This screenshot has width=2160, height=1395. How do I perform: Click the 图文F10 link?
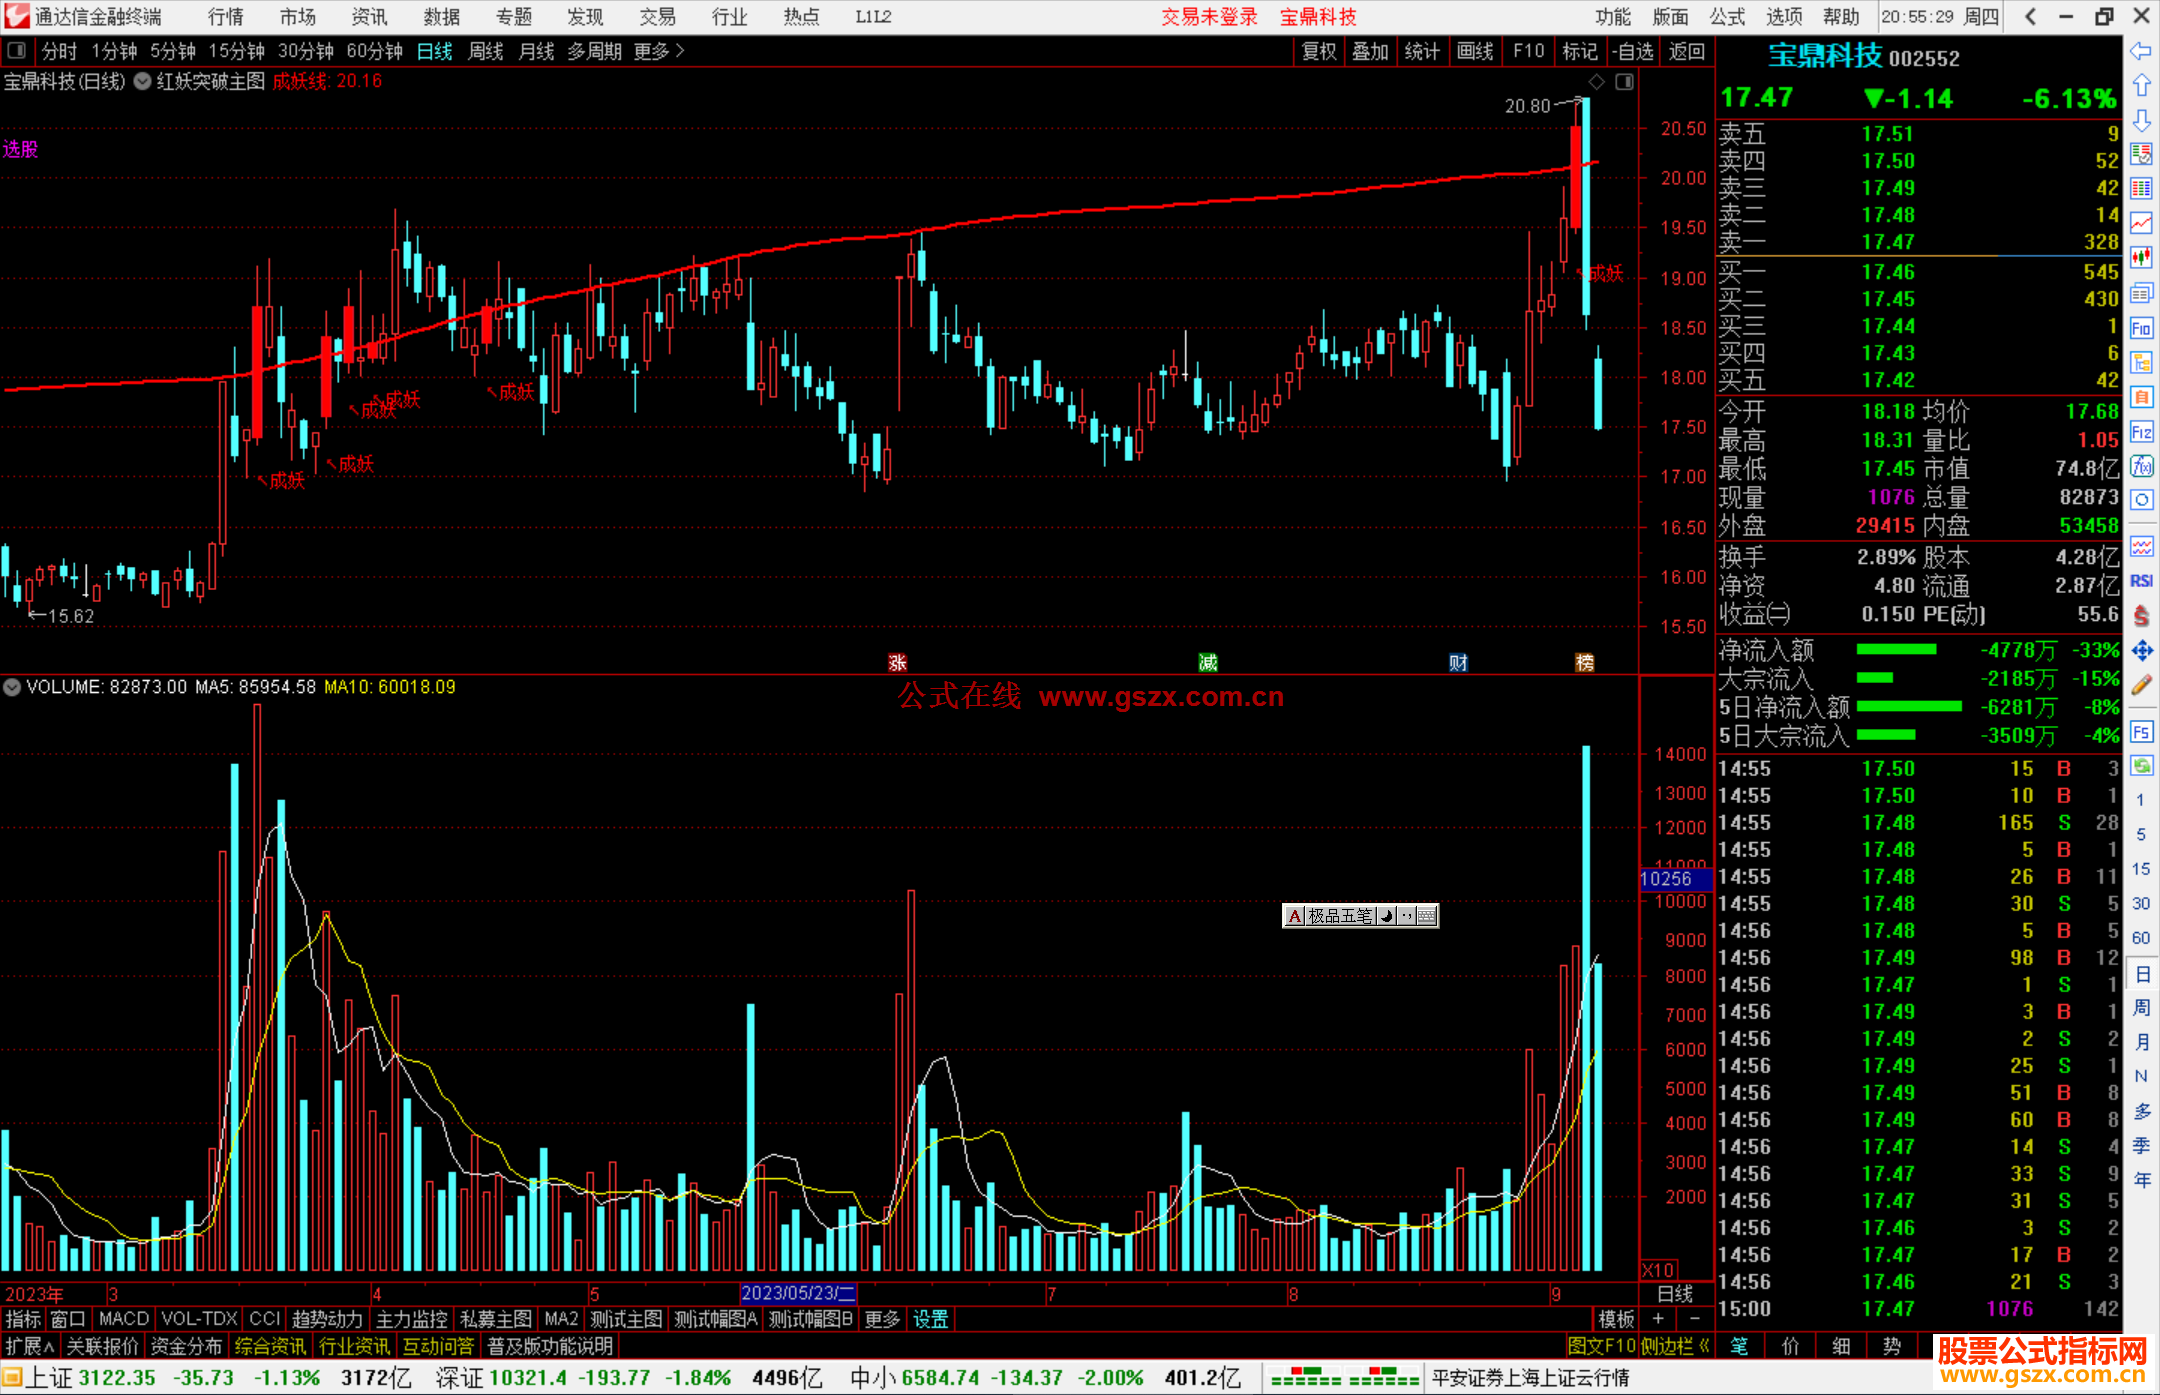click(x=1601, y=1346)
